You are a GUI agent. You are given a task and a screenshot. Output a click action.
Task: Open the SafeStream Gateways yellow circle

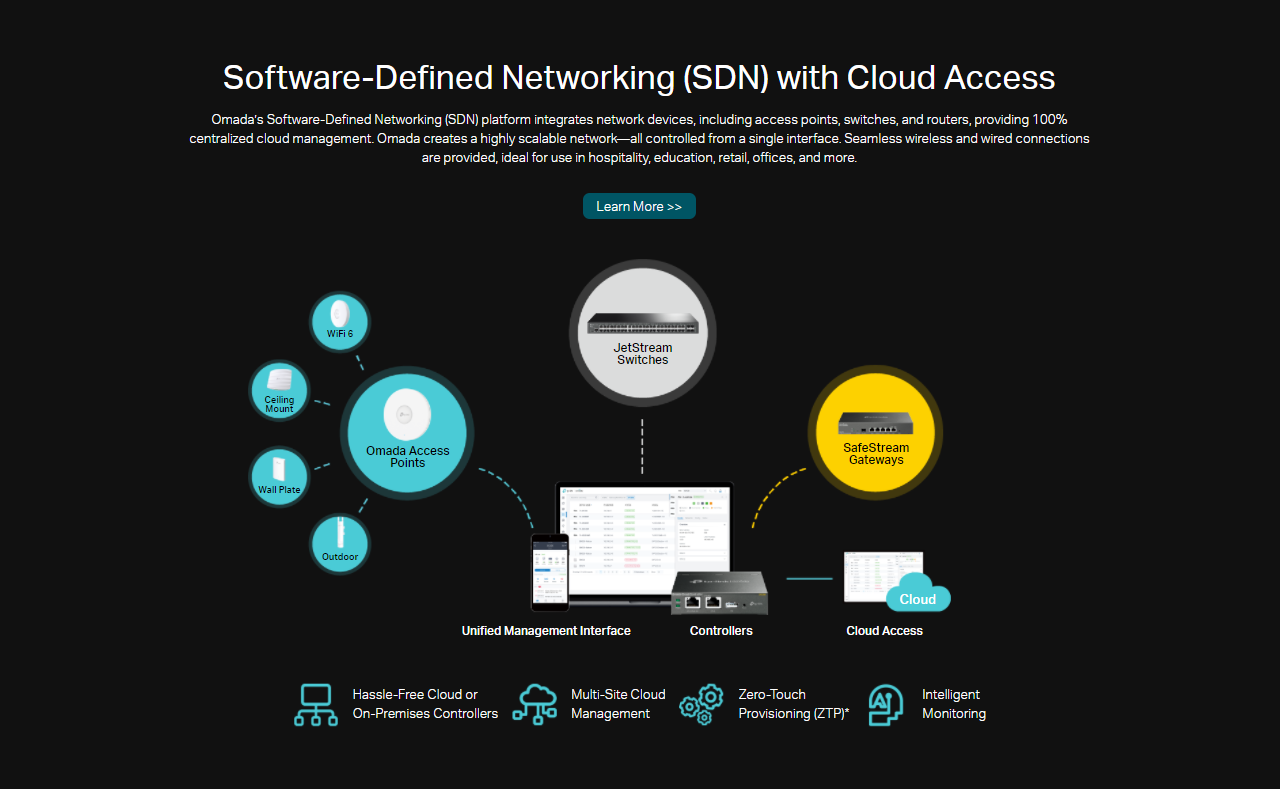coord(876,432)
